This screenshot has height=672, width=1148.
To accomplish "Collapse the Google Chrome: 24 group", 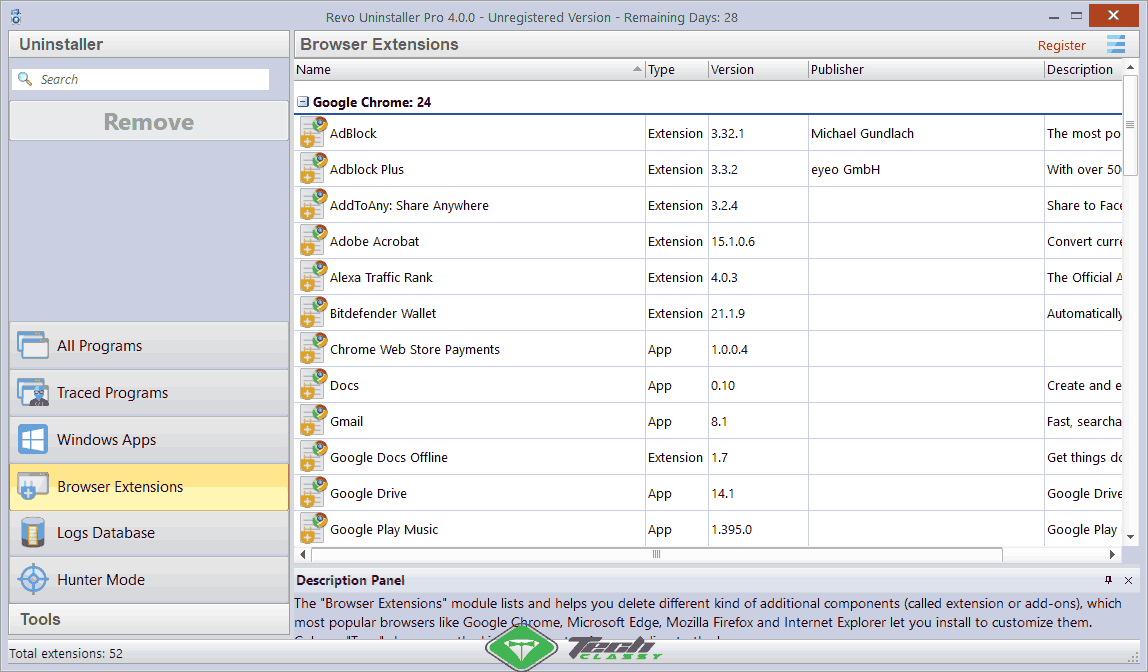I will pyautogui.click(x=302, y=103).
